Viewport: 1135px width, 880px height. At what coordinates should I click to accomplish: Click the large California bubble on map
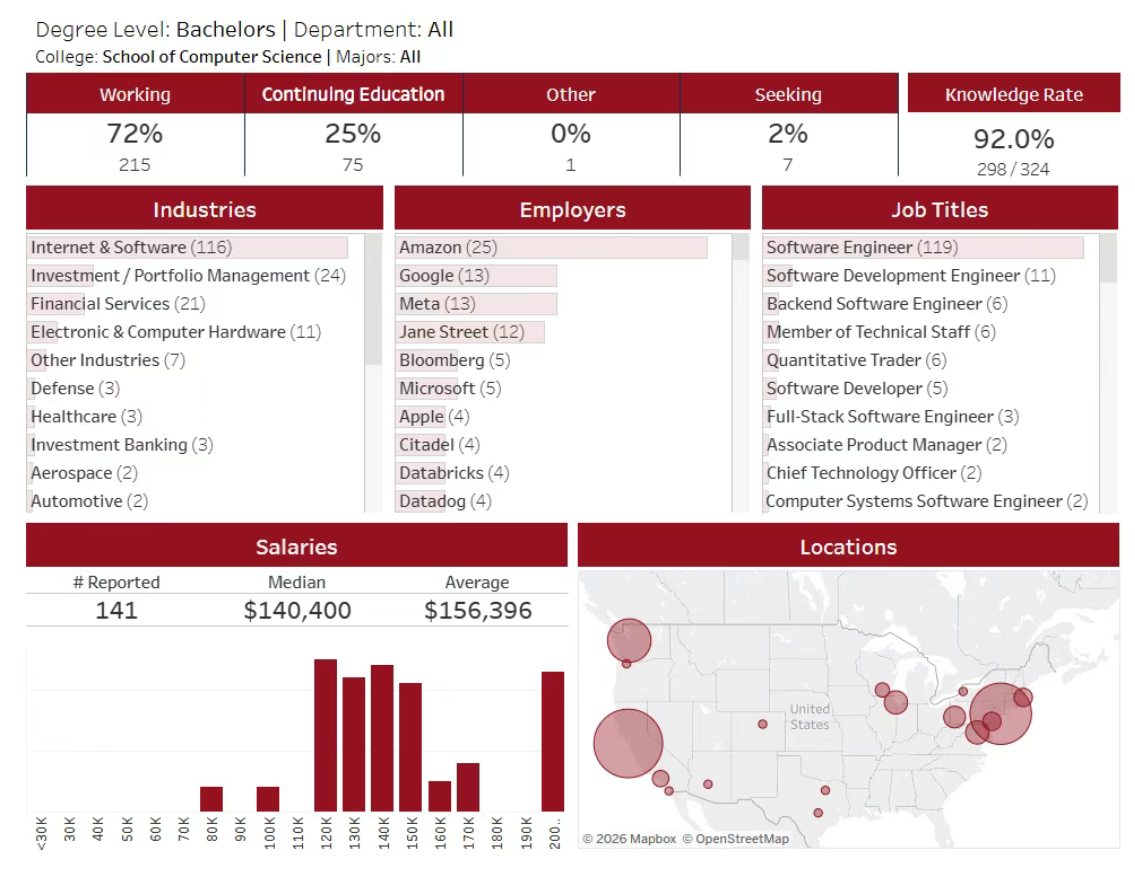(x=628, y=743)
